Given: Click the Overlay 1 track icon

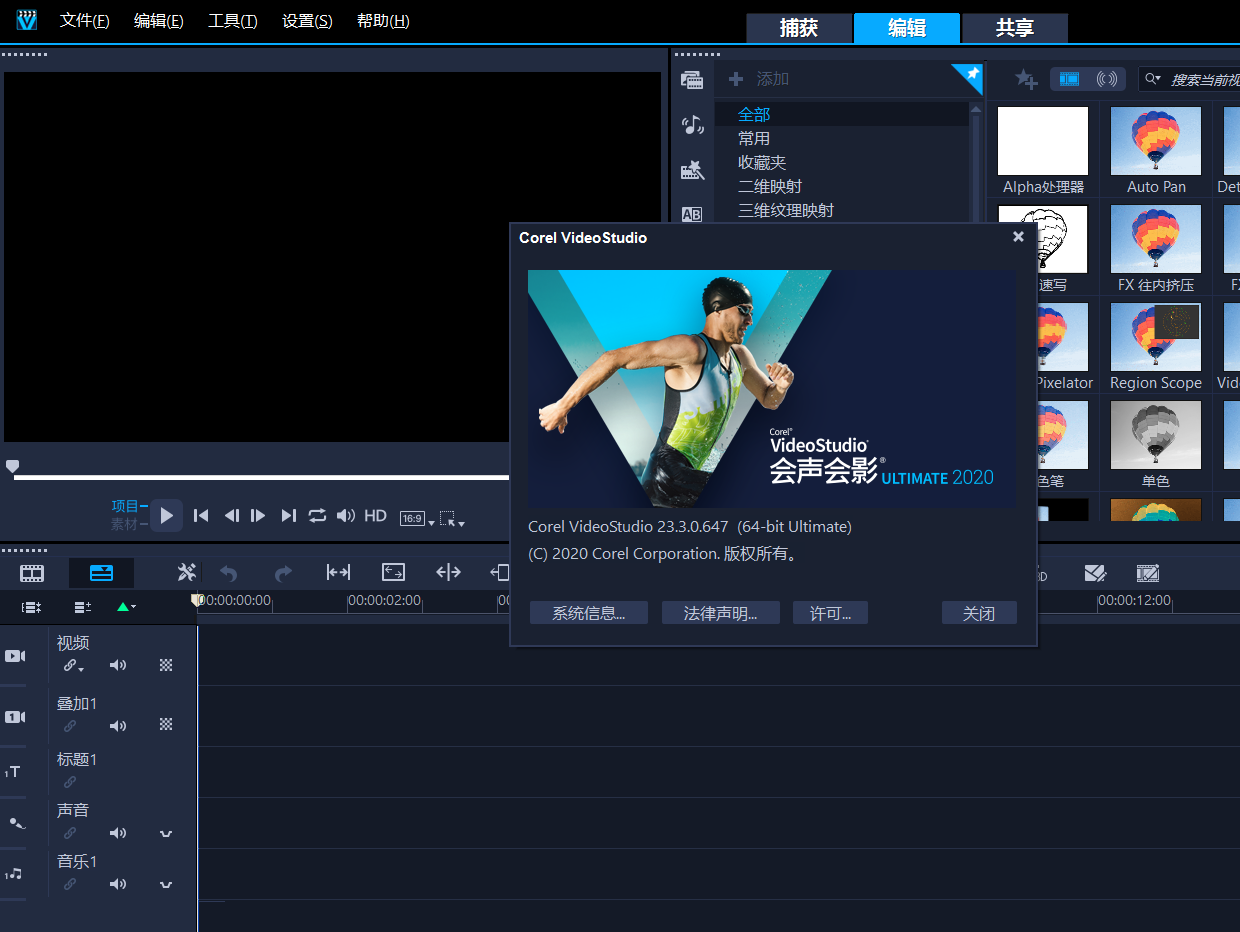Looking at the screenshot, I should click(14, 717).
